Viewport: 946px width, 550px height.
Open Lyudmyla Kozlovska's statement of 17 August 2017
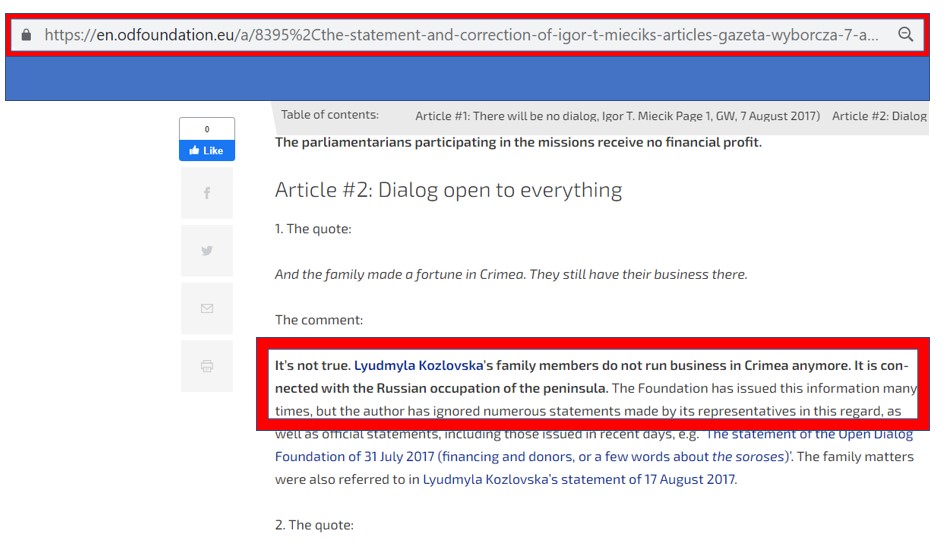click(579, 479)
